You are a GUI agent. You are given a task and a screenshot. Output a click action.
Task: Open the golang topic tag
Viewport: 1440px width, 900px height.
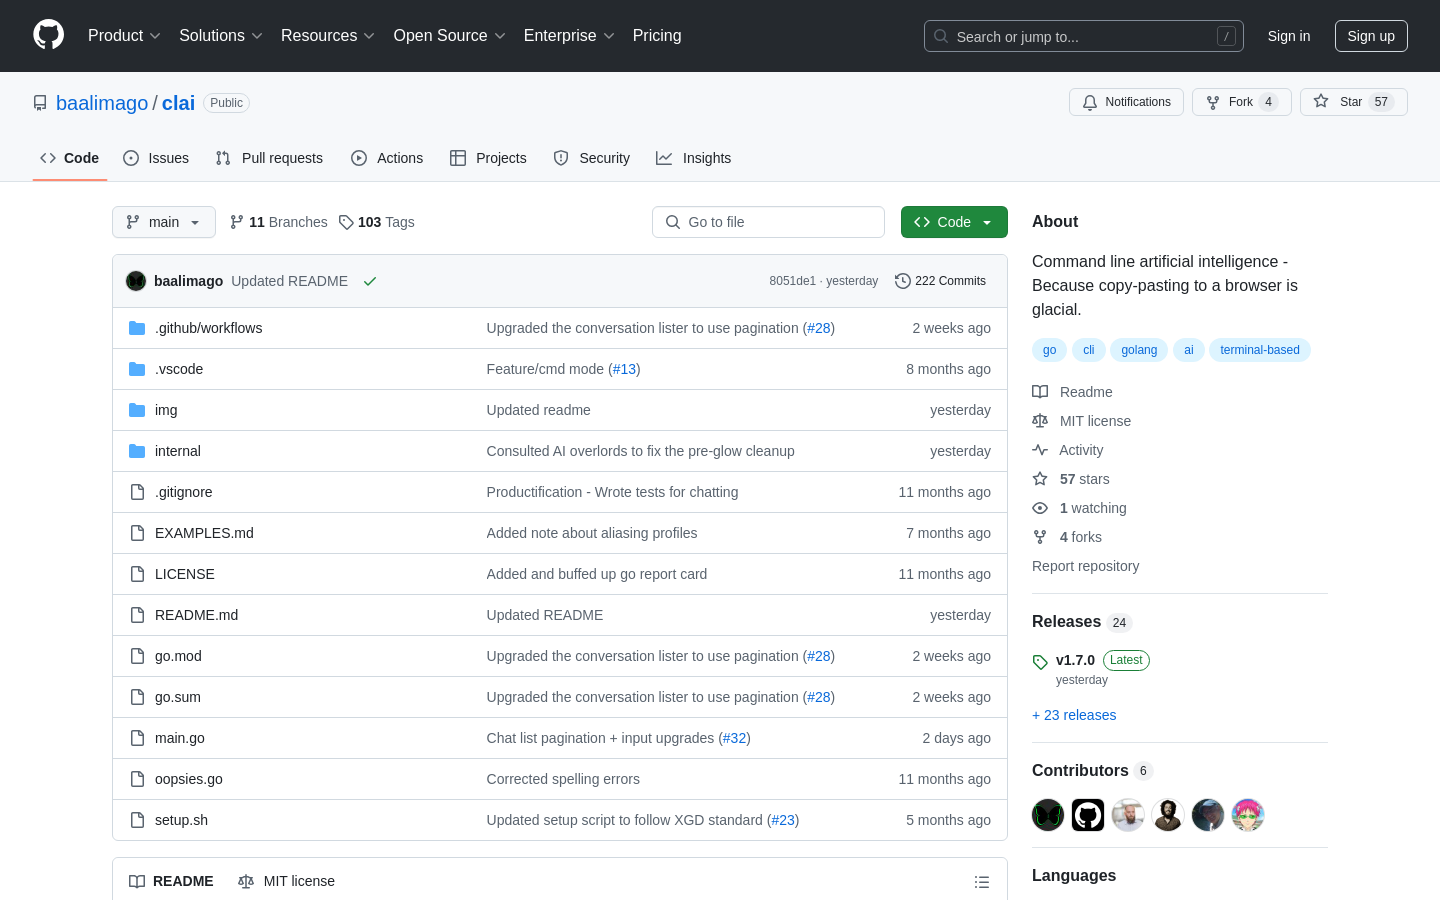point(1139,350)
